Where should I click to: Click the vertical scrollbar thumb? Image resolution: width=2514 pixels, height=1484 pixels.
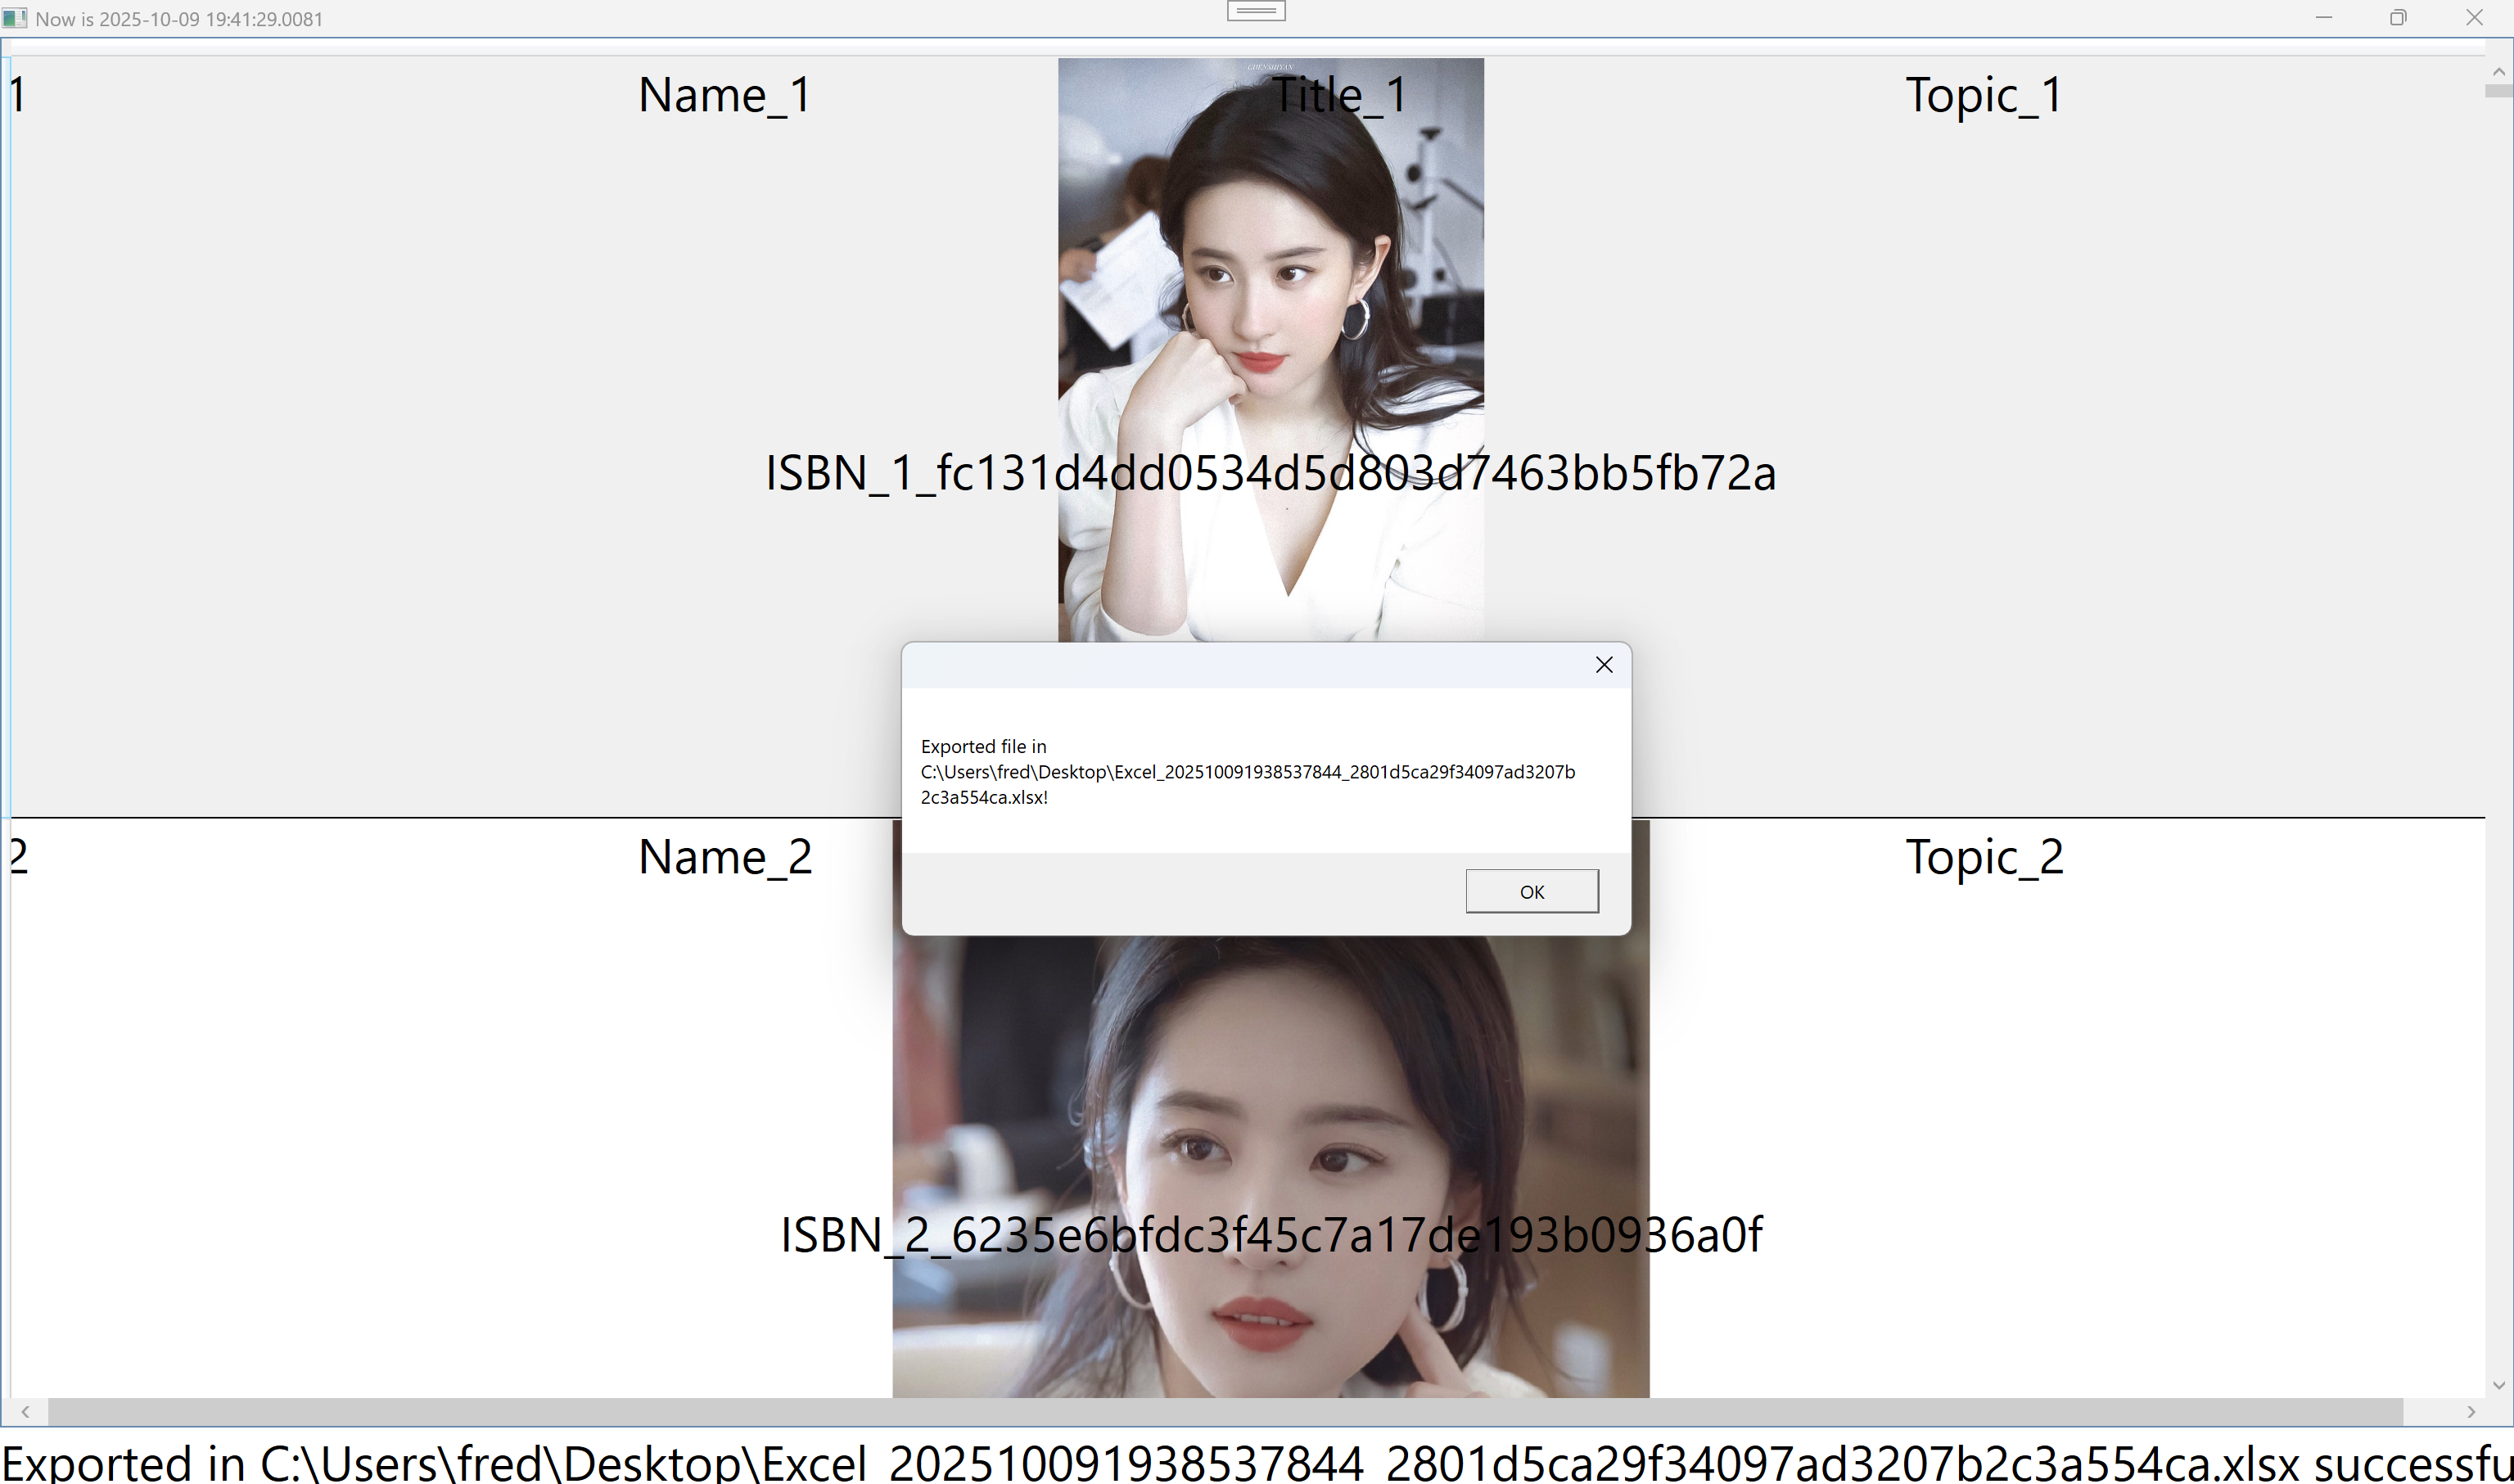click(2498, 91)
